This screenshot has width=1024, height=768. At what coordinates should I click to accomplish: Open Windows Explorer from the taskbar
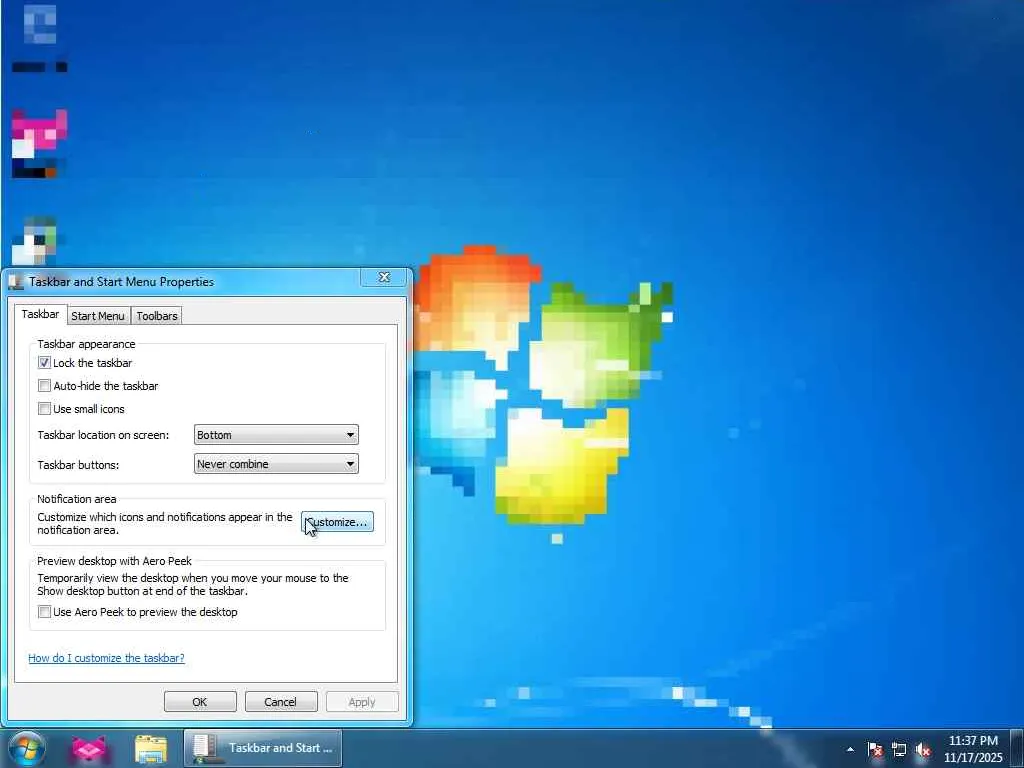point(151,748)
